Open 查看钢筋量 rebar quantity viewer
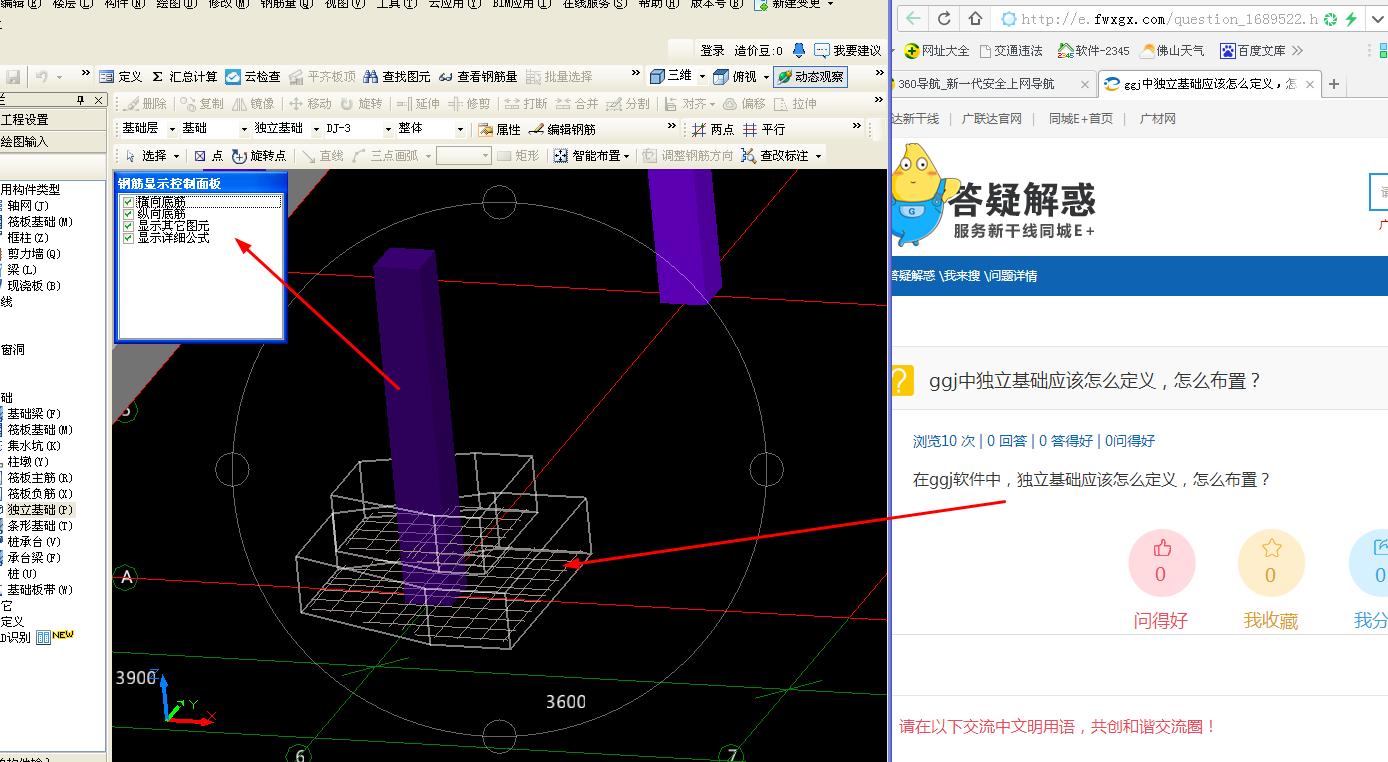The width and height of the screenshot is (1388, 762). (478, 76)
